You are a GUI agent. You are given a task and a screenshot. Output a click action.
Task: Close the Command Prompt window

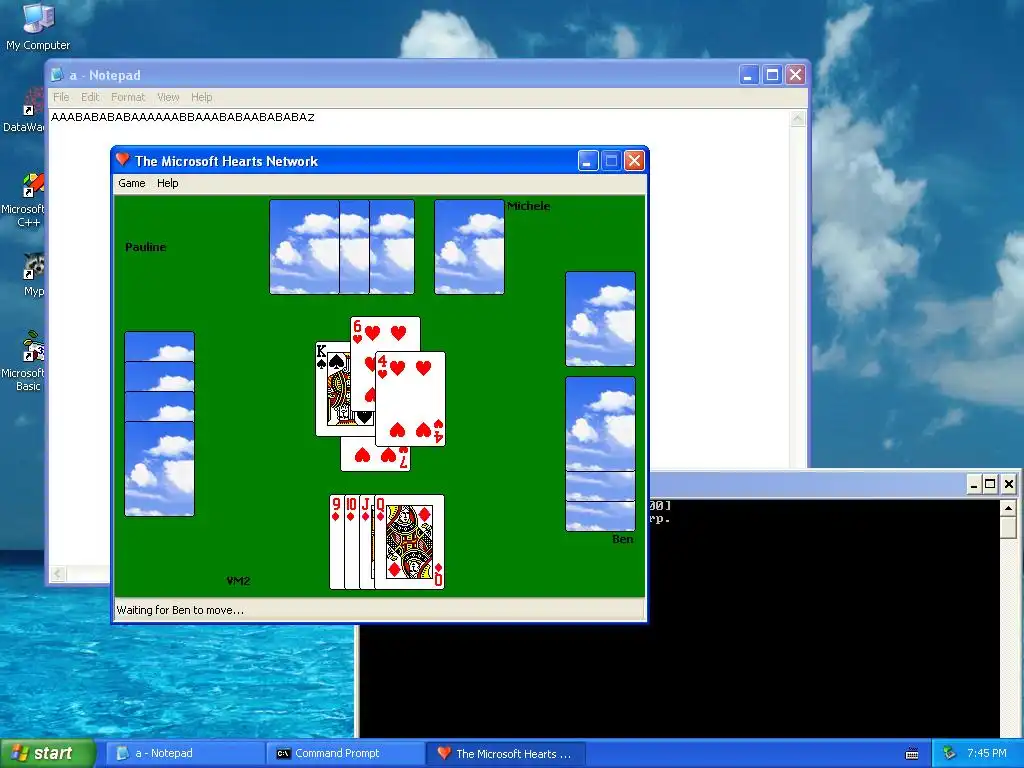[x=1008, y=484]
